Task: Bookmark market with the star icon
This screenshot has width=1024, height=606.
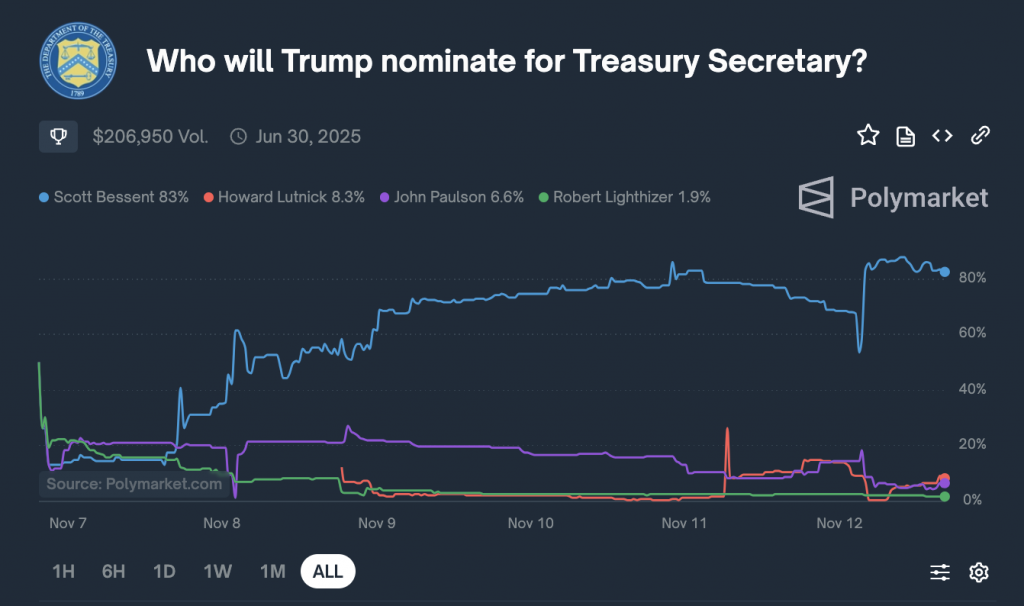Action: coord(867,136)
